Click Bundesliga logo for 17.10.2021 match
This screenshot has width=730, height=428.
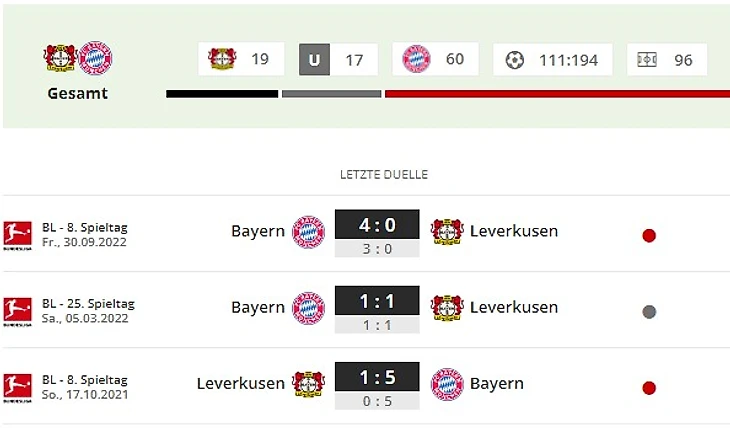pyautogui.click(x=18, y=387)
